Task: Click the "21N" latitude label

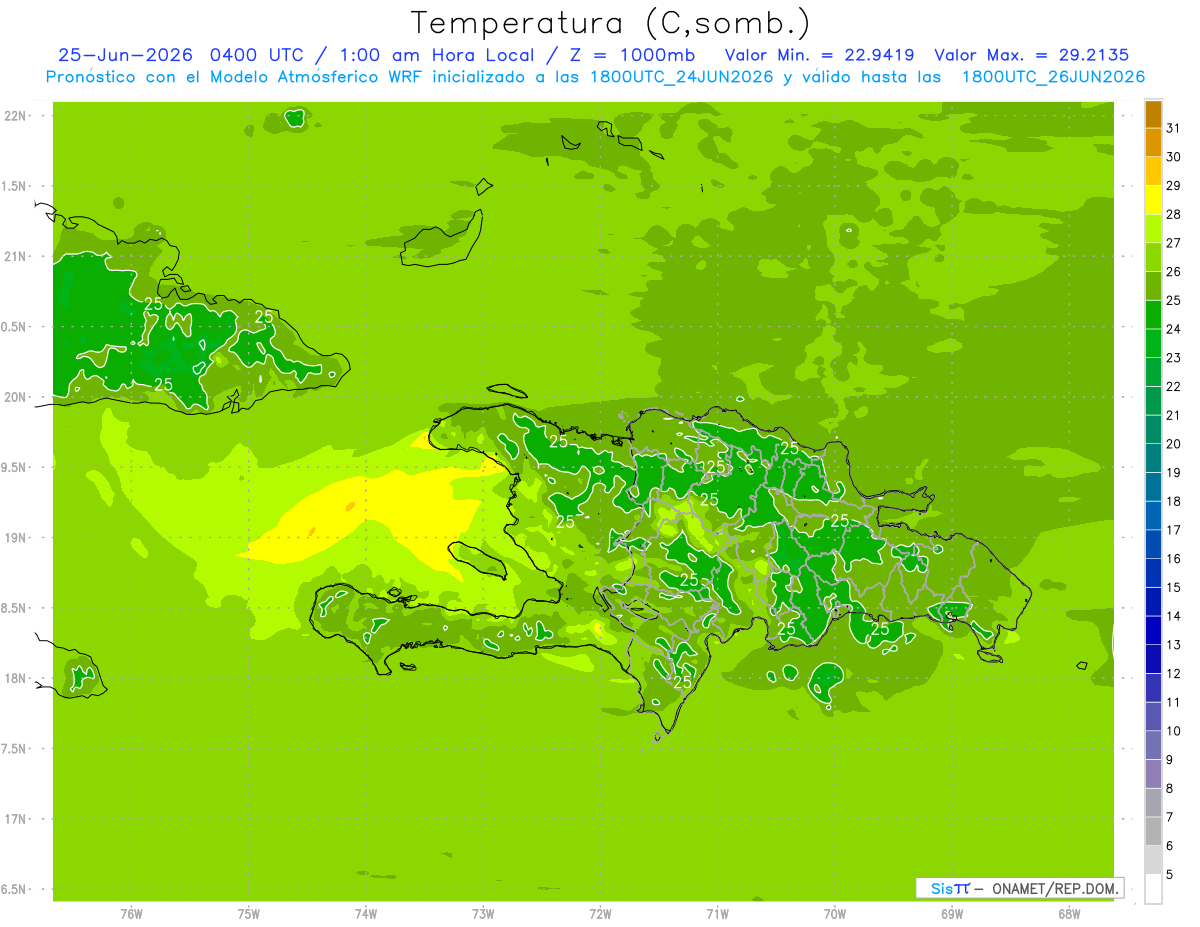Action: [x=15, y=256]
